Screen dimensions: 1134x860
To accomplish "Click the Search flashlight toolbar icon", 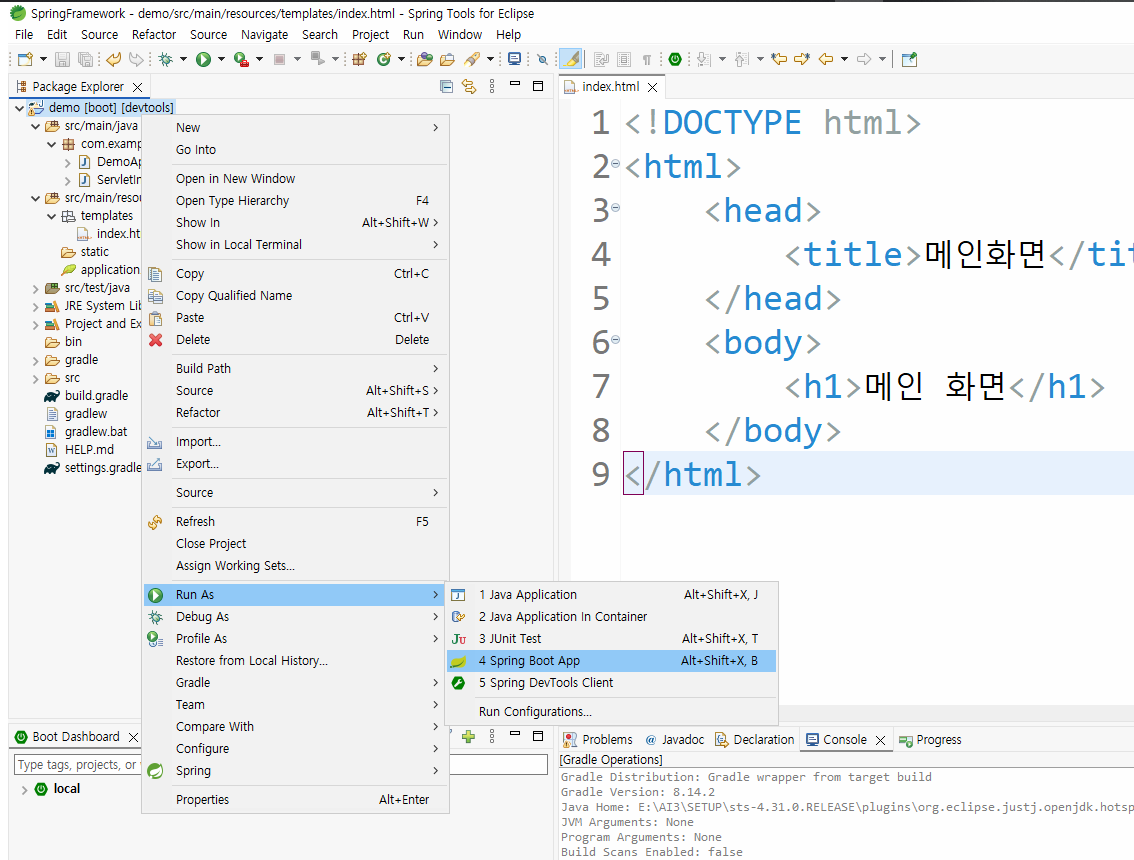I will click(472, 59).
